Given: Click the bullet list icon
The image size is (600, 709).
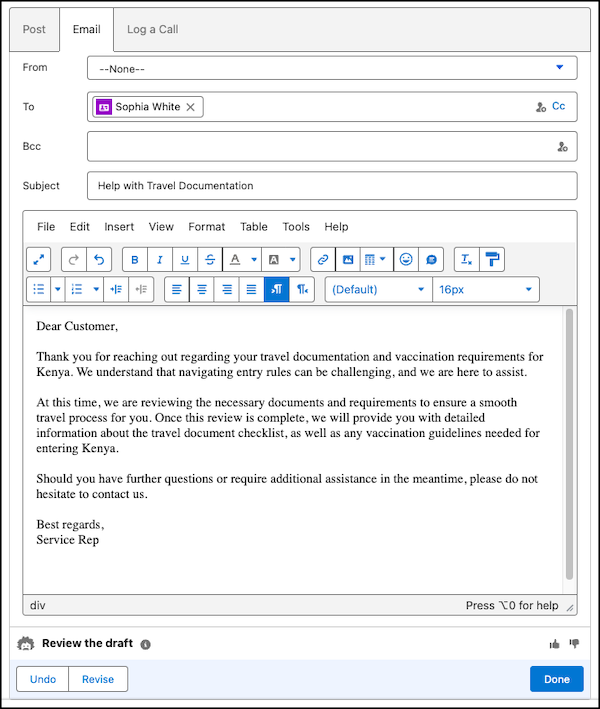Looking at the screenshot, I should (38, 289).
